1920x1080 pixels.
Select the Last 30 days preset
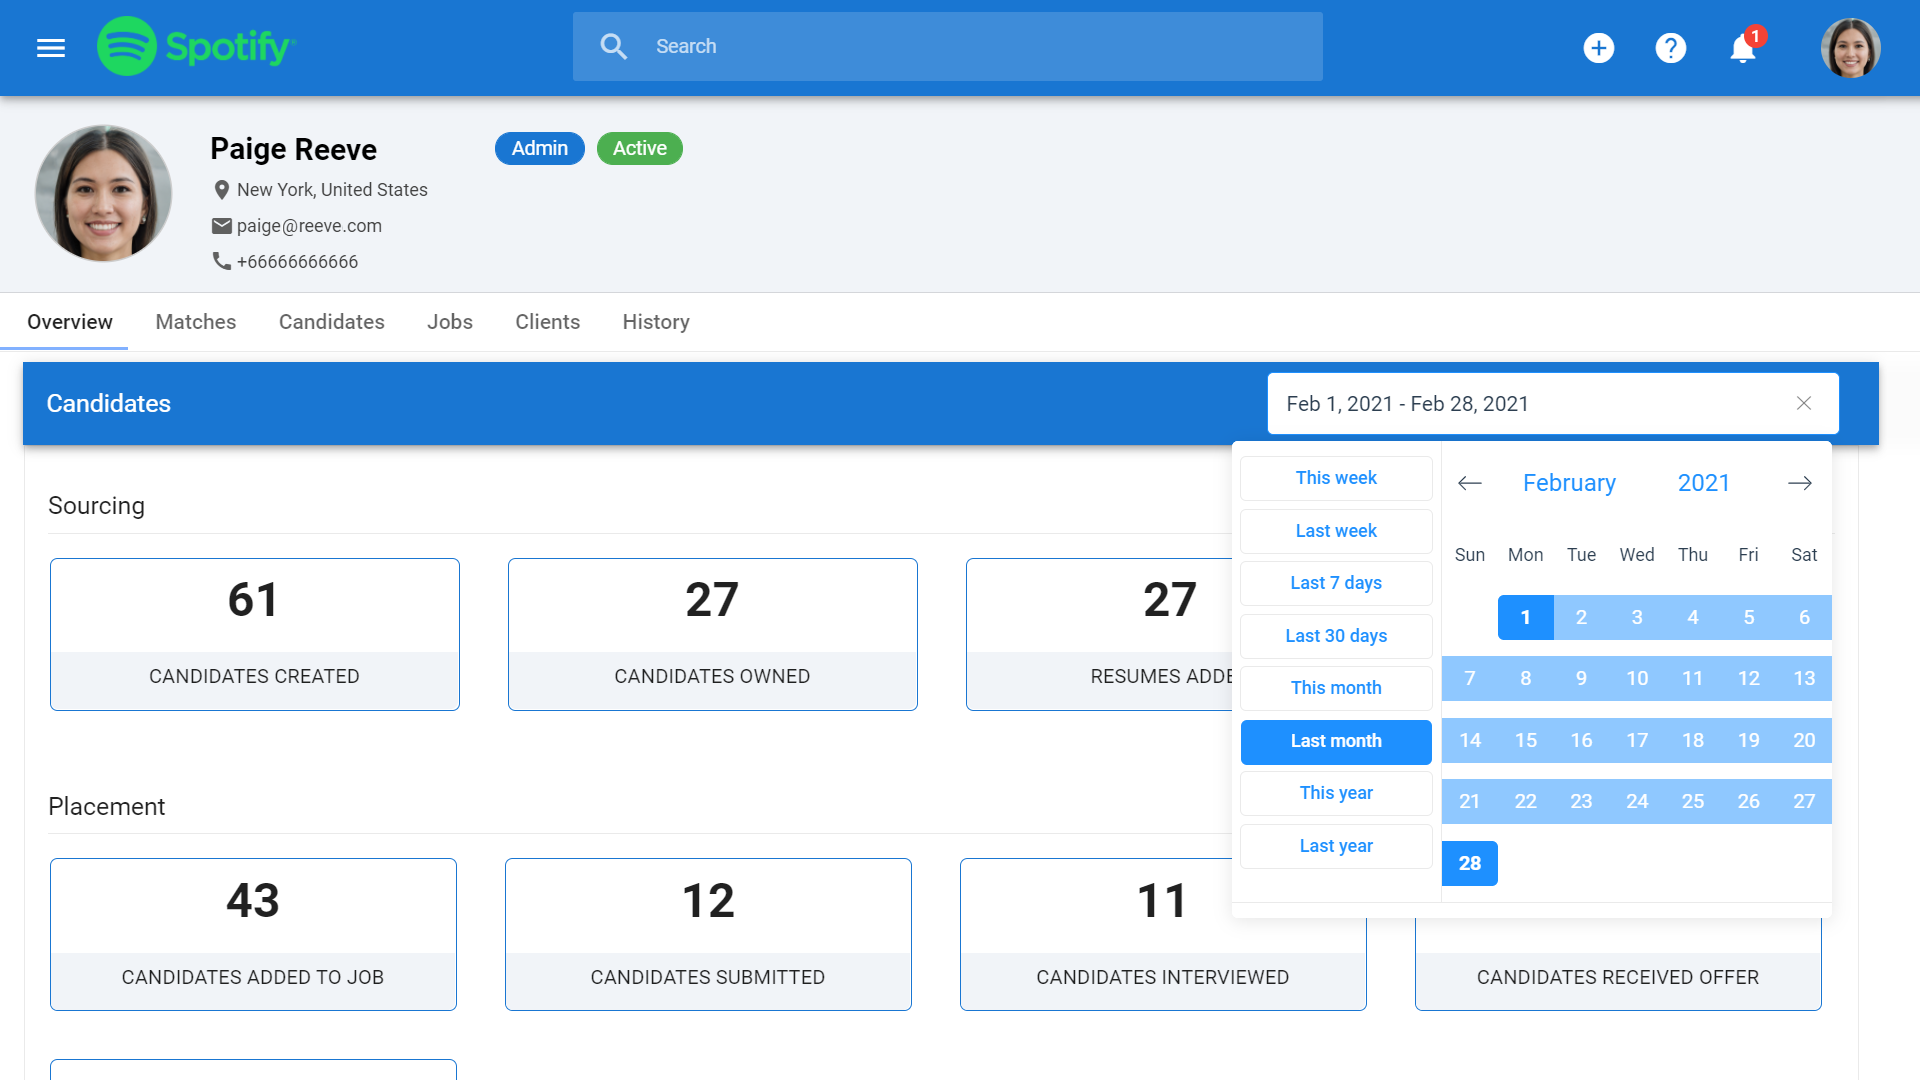pyautogui.click(x=1336, y=636)
